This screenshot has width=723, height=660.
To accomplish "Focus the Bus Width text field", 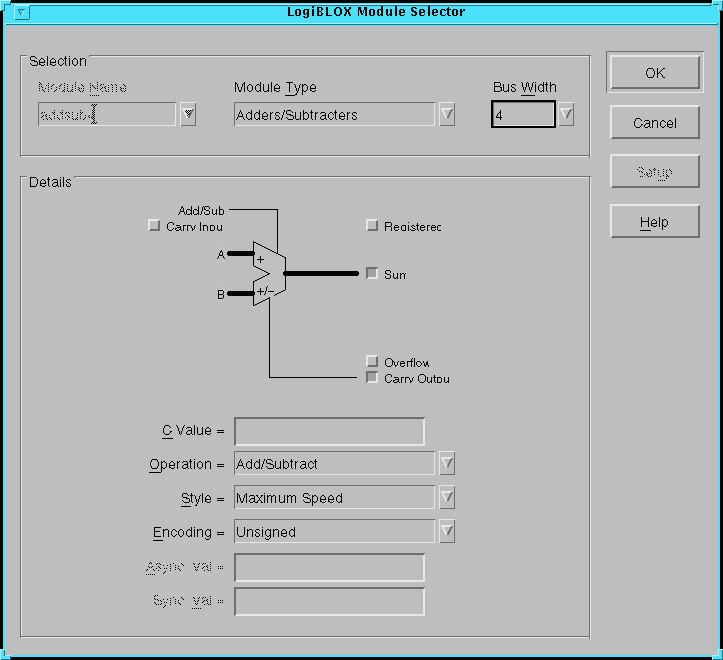I will [x=522, y=115].
